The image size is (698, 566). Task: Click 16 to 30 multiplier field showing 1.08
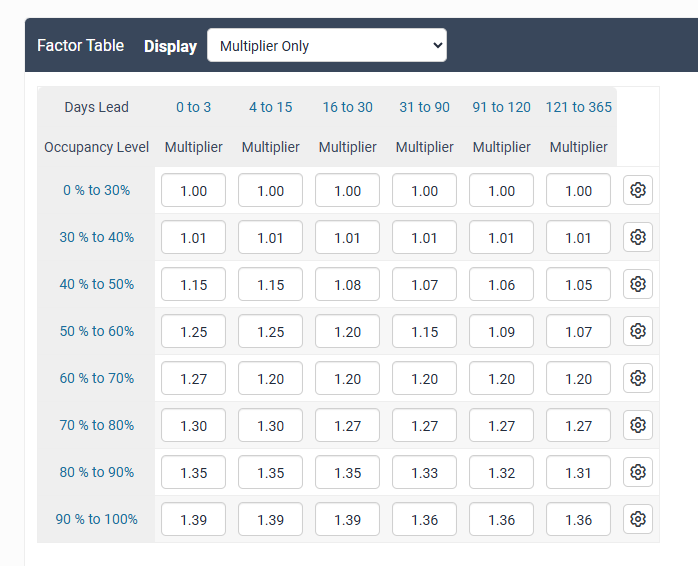347,284
